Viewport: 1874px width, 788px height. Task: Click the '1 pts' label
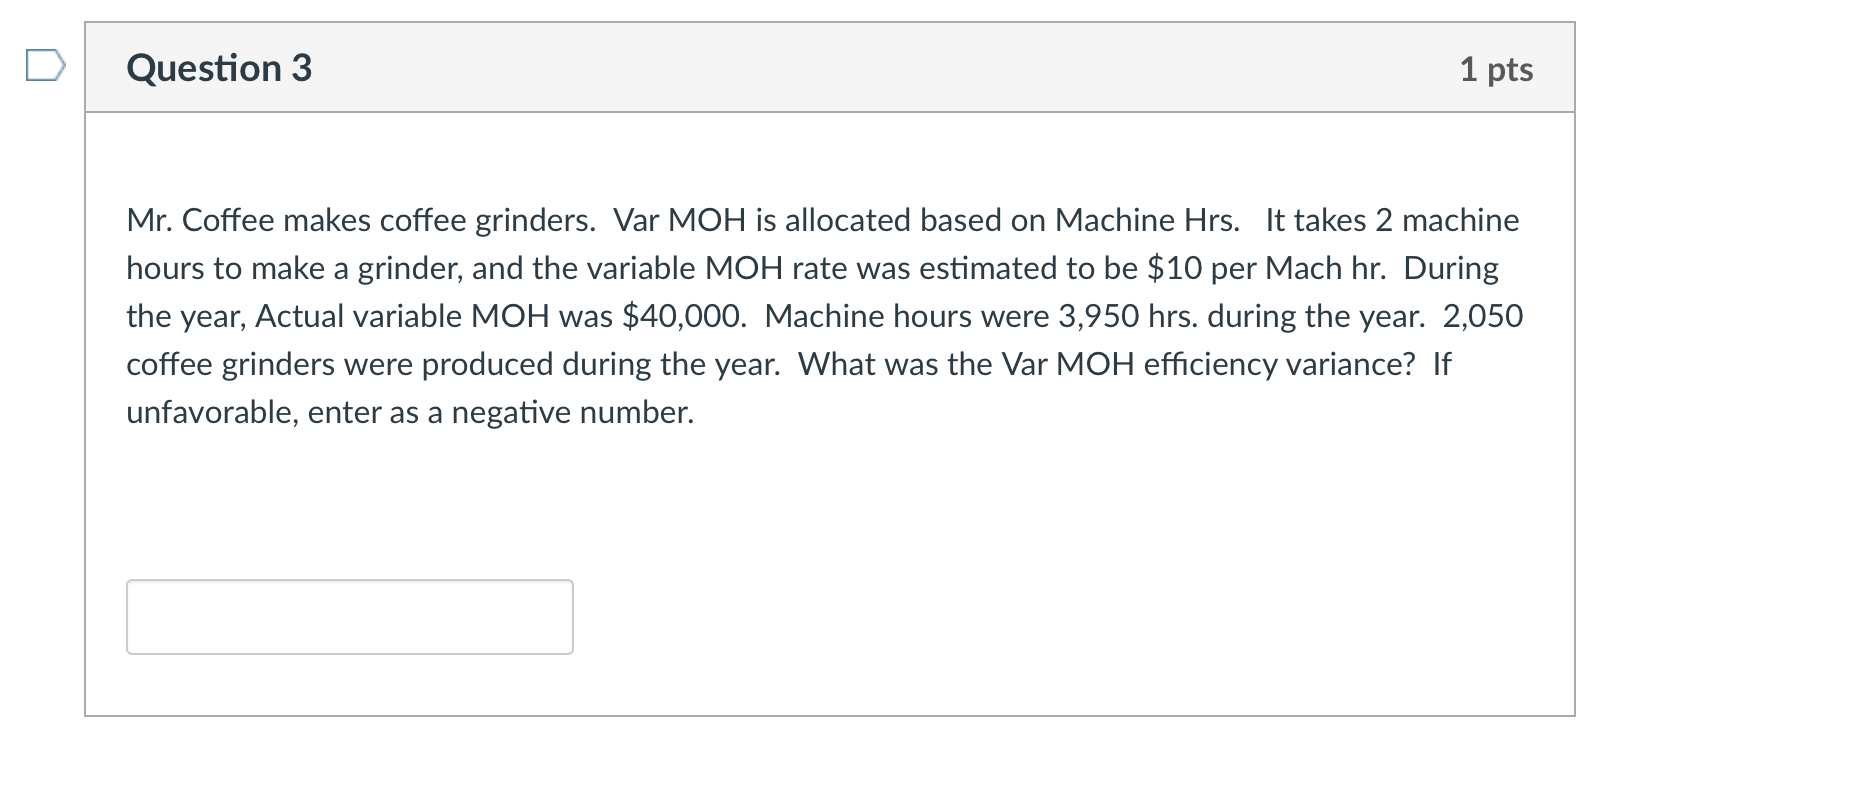1495,70
